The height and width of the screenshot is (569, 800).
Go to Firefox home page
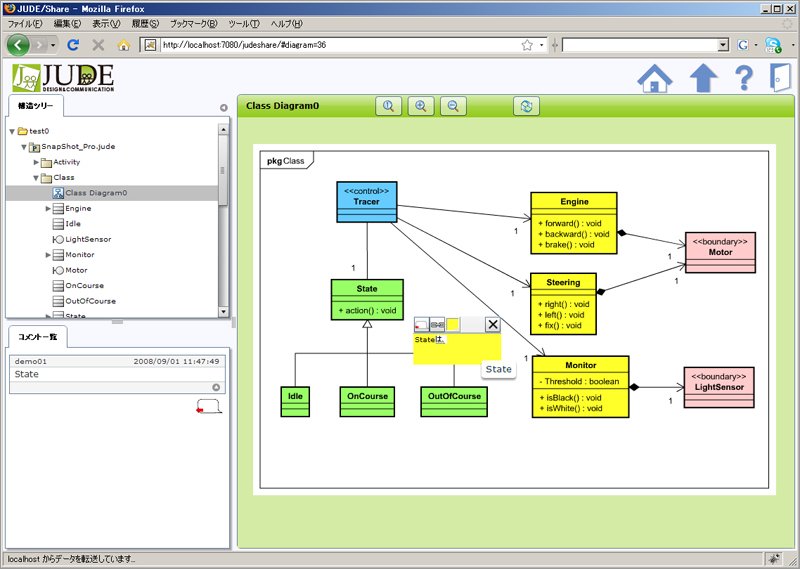(123, 45)
